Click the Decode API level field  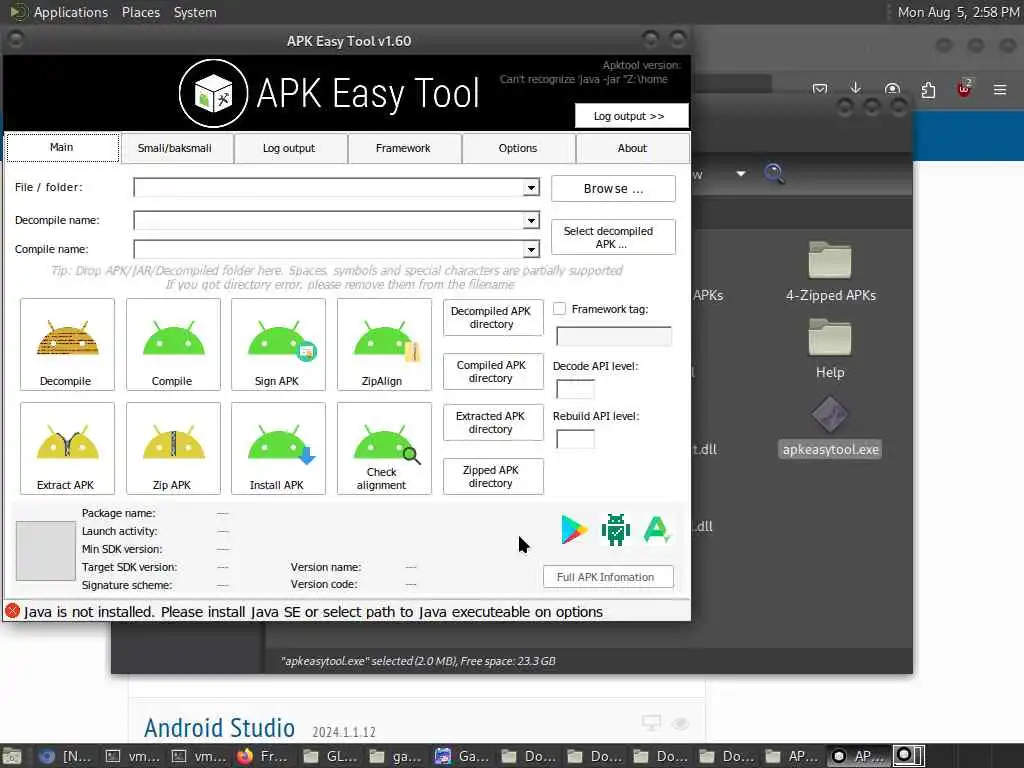[x=575, y=389]
